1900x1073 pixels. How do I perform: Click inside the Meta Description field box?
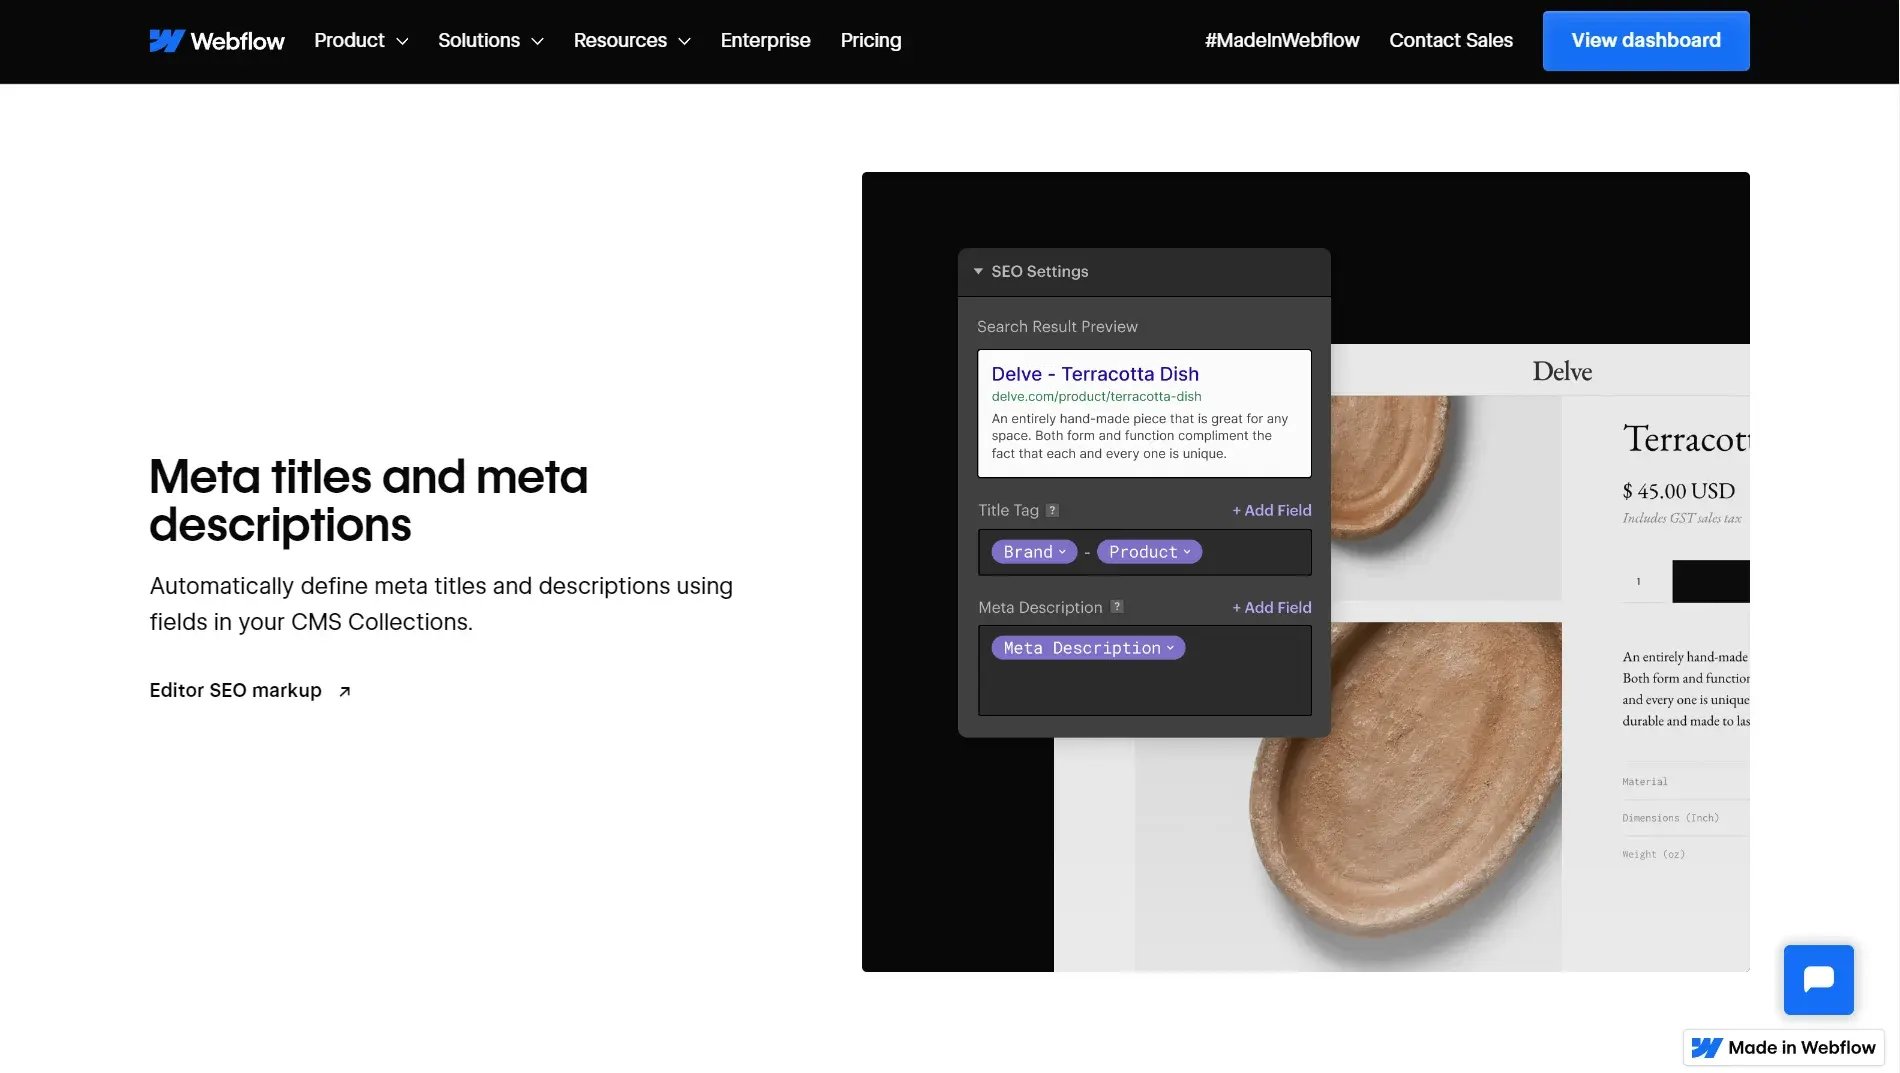point(1145,671)
